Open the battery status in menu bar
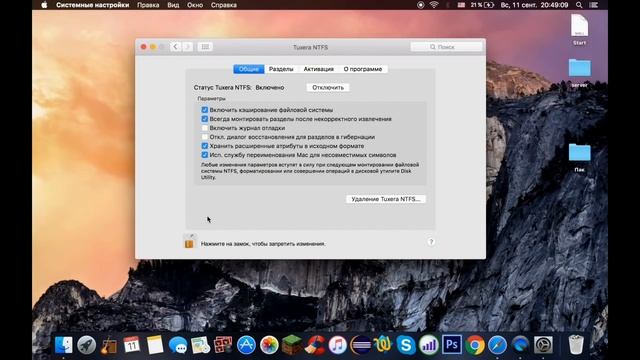640x360 pixels. click(482, 5)
